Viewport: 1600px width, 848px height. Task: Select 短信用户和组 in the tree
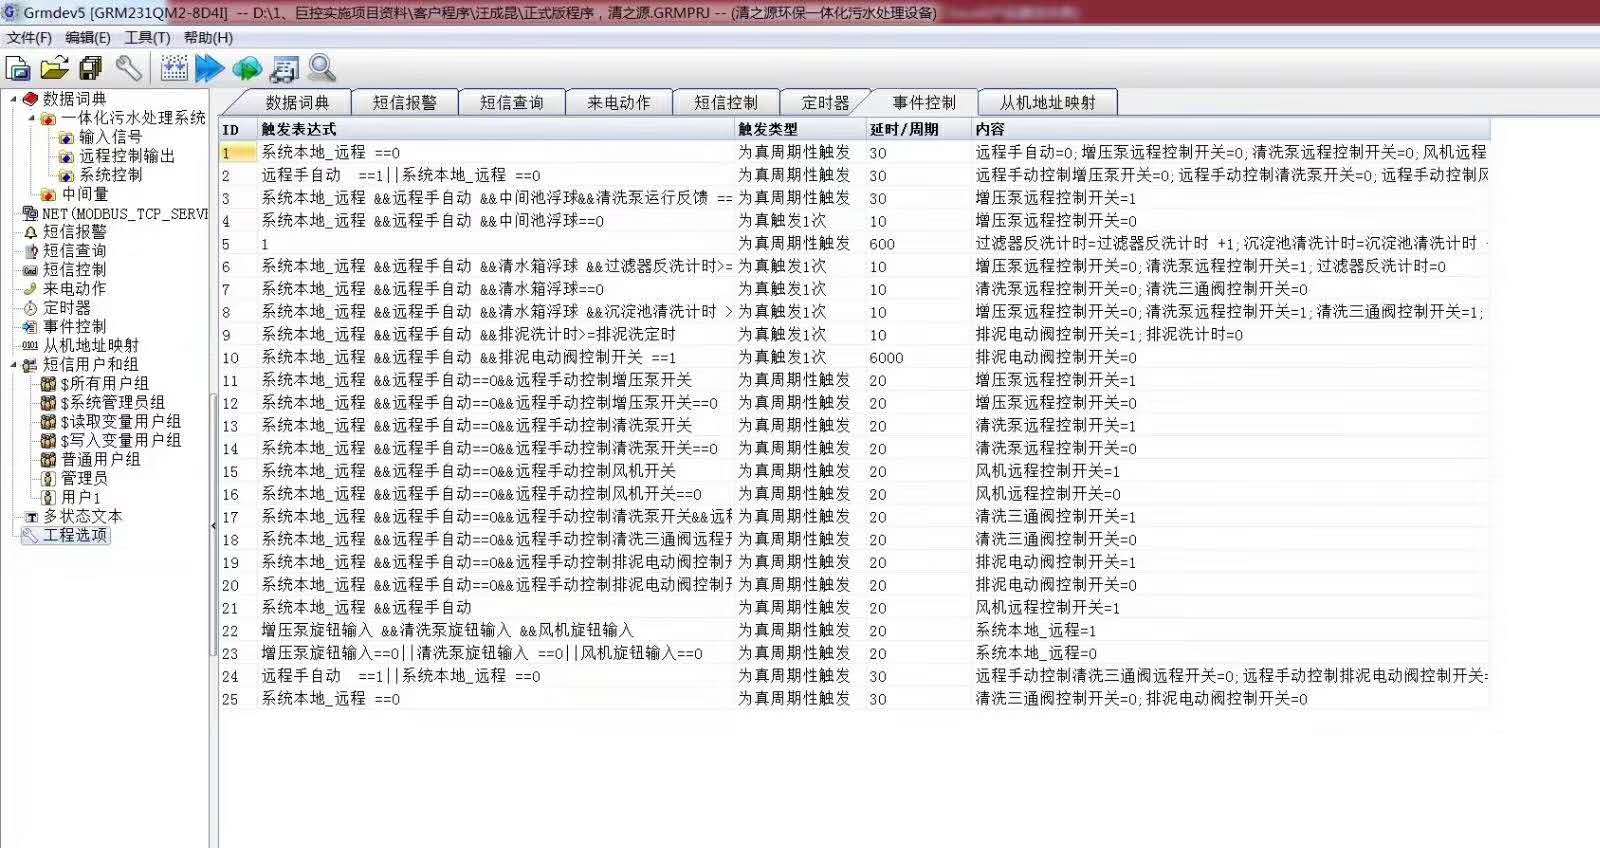click(x=90, y=365)
